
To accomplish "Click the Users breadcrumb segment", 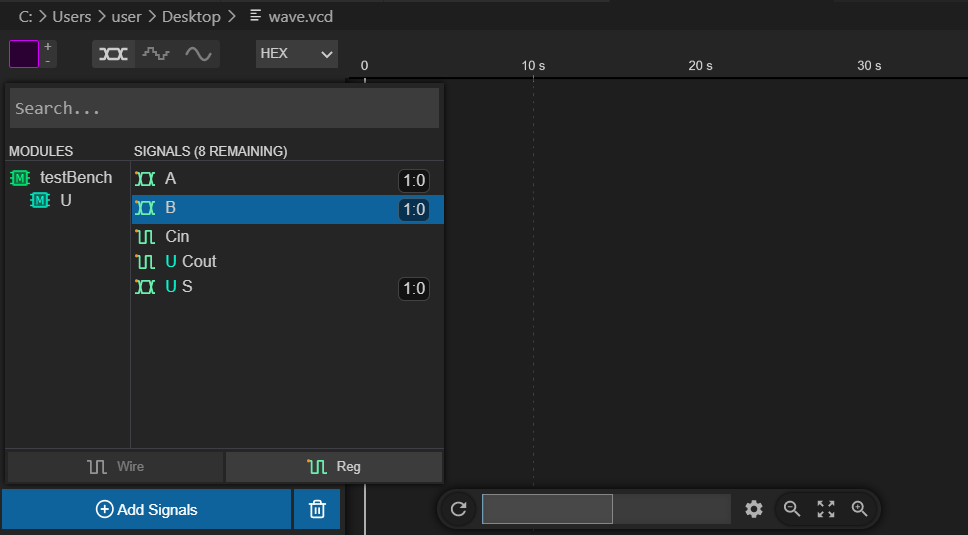I will (72, 17).
